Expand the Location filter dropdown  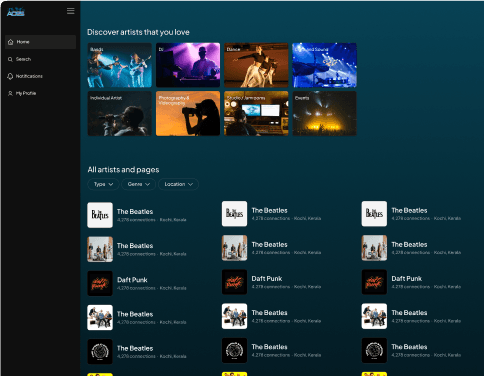[x=178, y=184]
